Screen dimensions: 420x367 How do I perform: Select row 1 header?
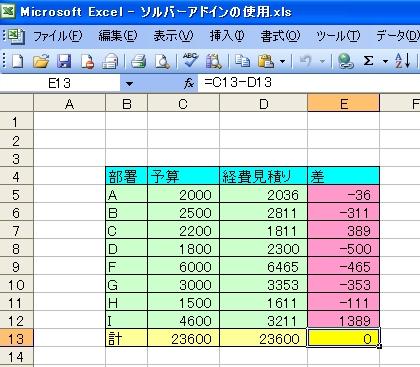point(16,122)
